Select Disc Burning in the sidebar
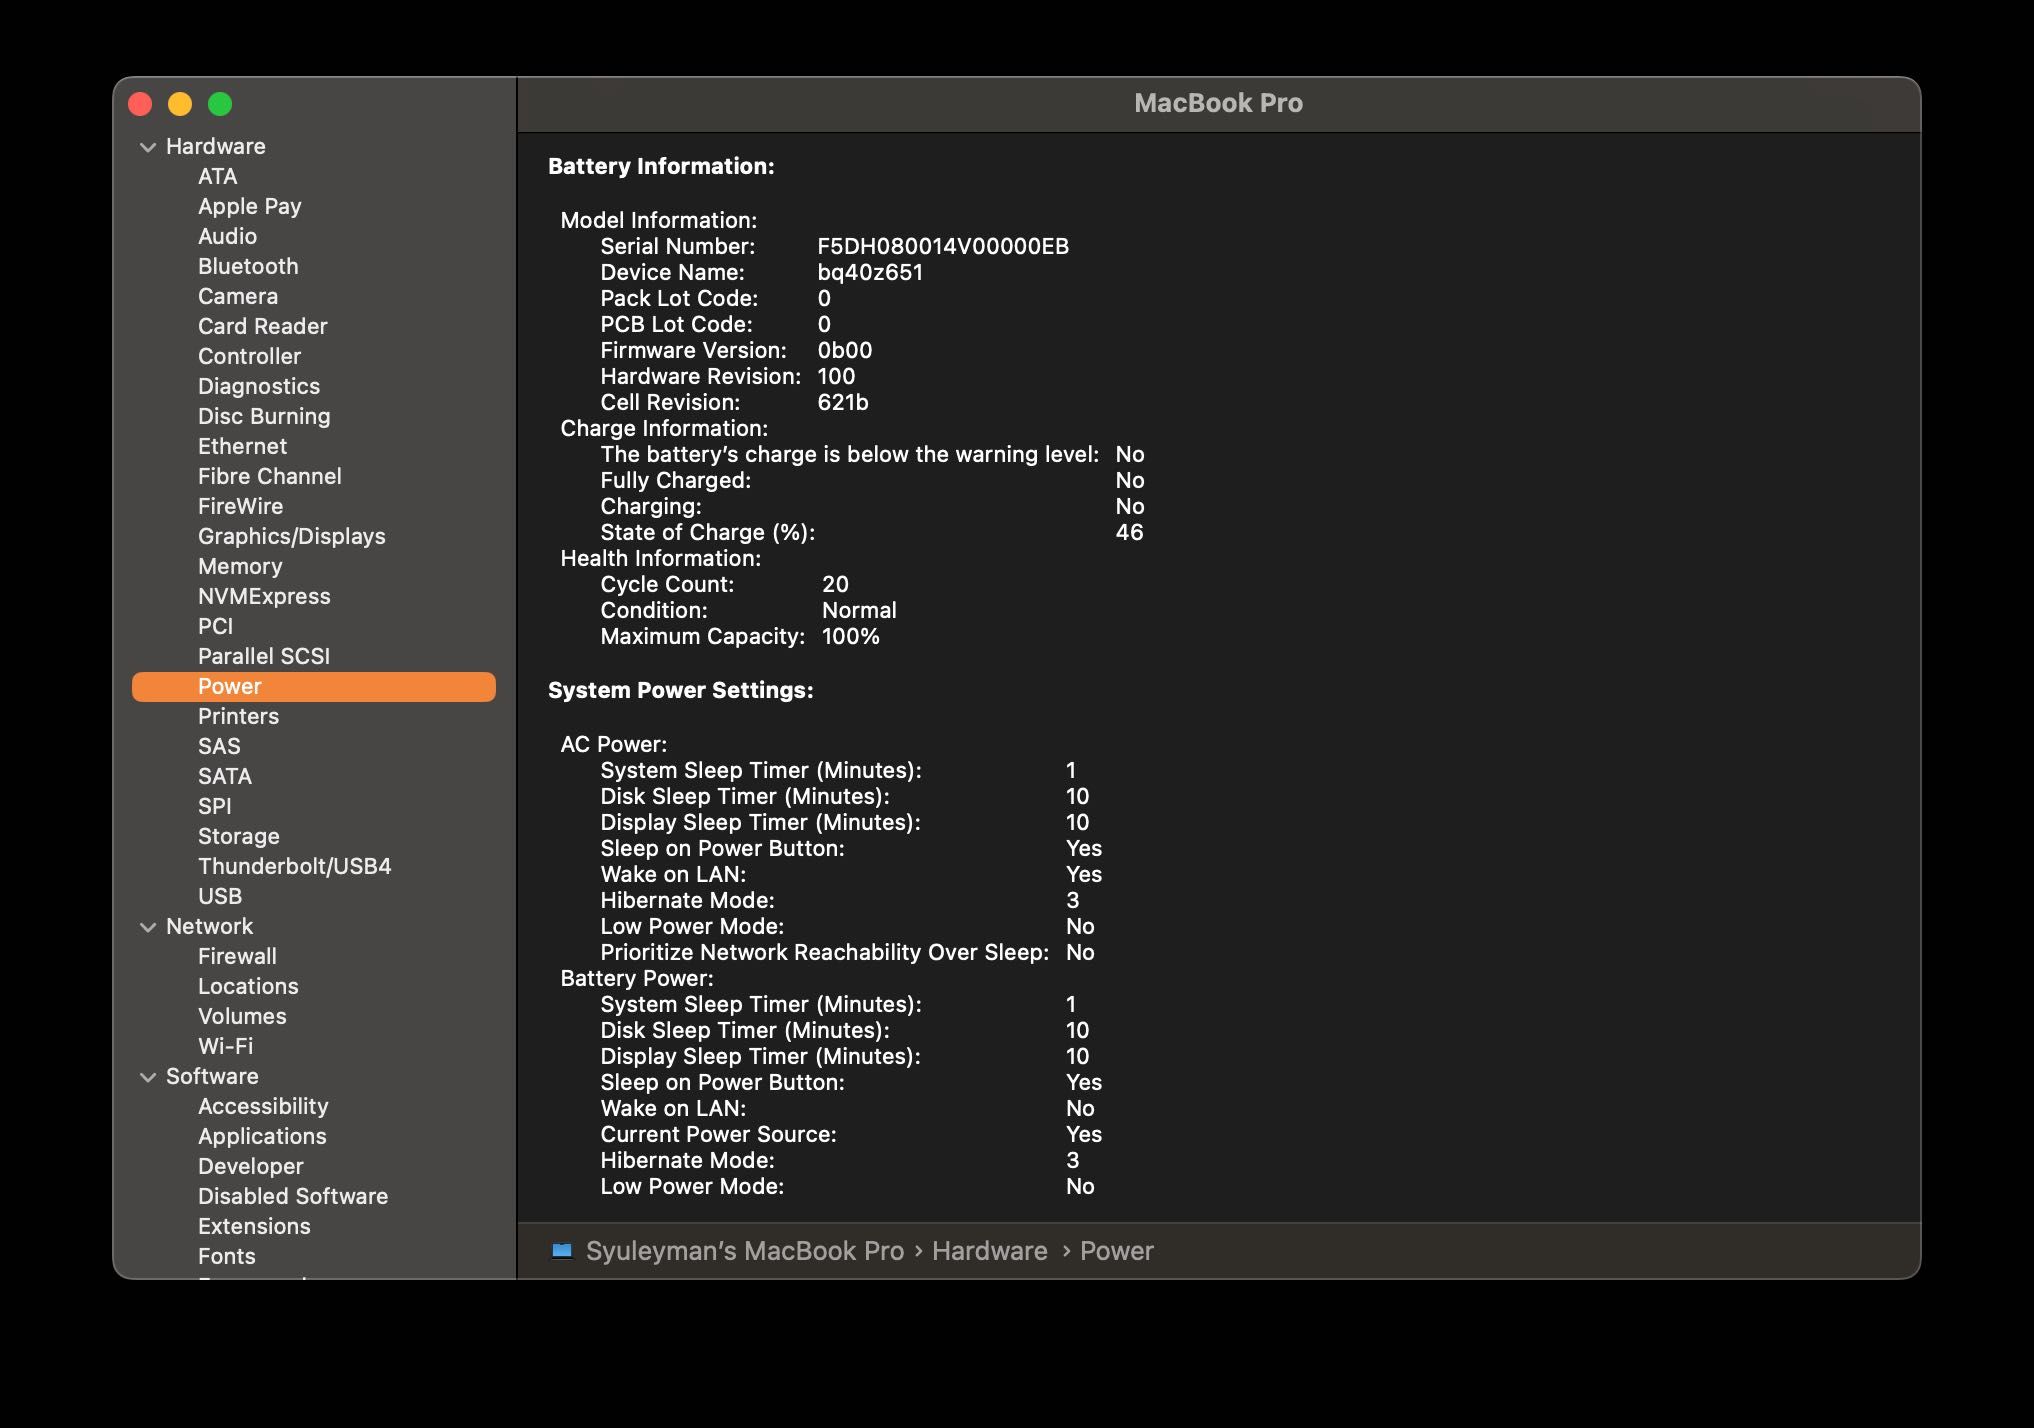Viewport: 2034px width, 1428px height. click(264, 416)
